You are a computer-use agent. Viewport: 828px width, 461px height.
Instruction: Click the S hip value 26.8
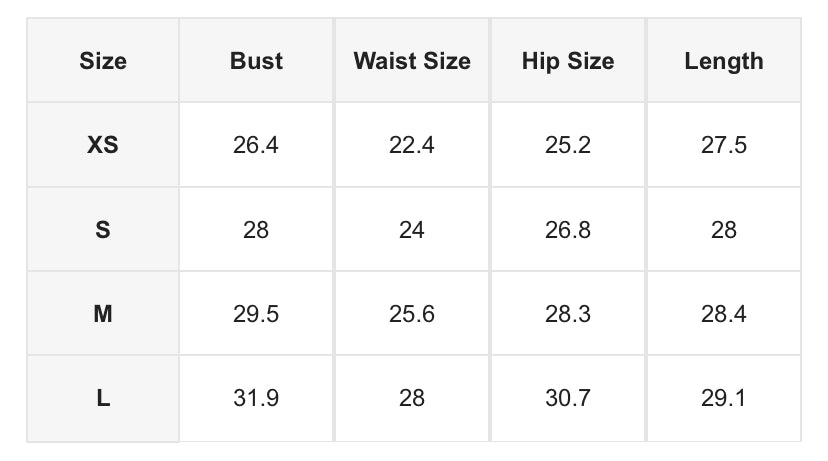click(x=568, y=230)
